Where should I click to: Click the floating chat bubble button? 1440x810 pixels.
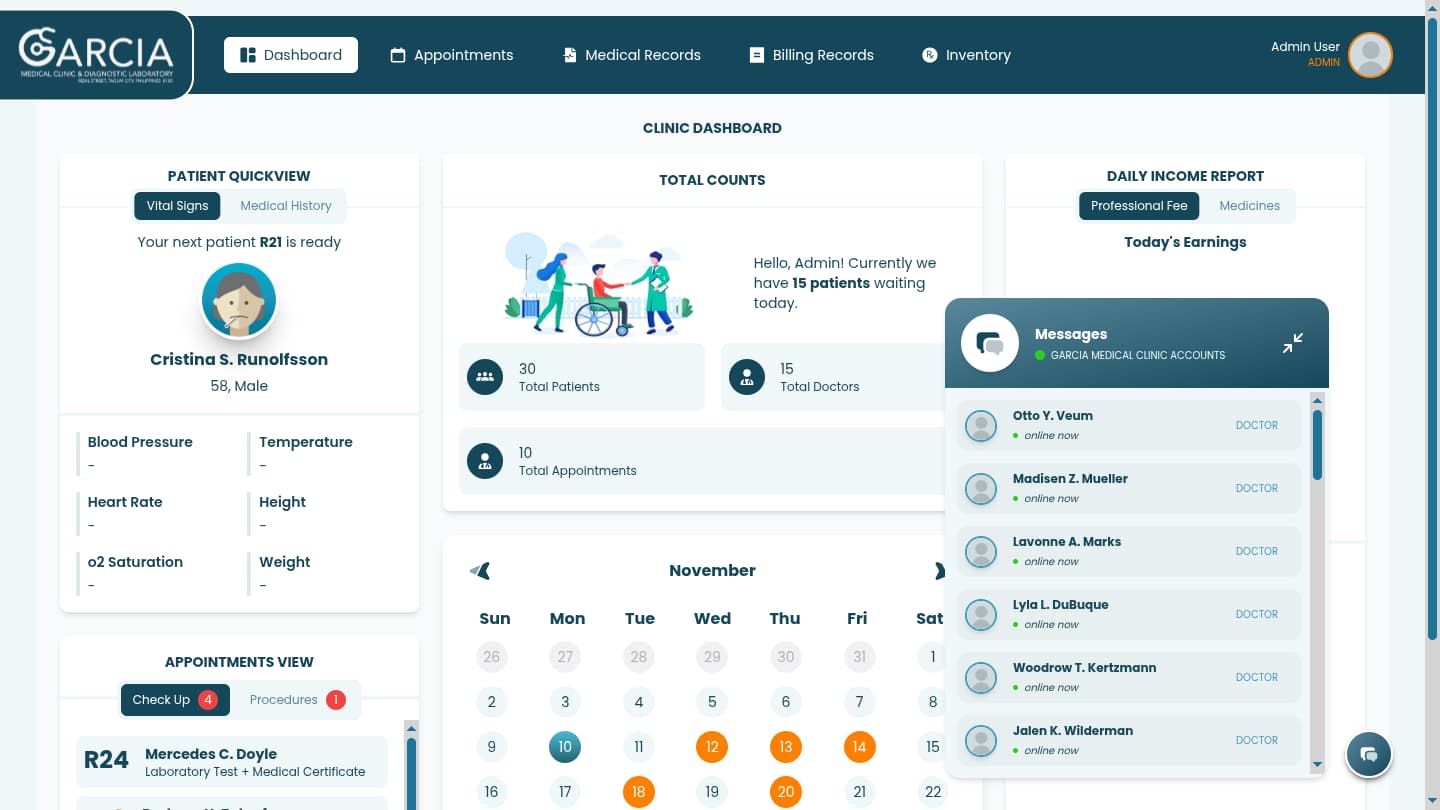(1369, 754)
